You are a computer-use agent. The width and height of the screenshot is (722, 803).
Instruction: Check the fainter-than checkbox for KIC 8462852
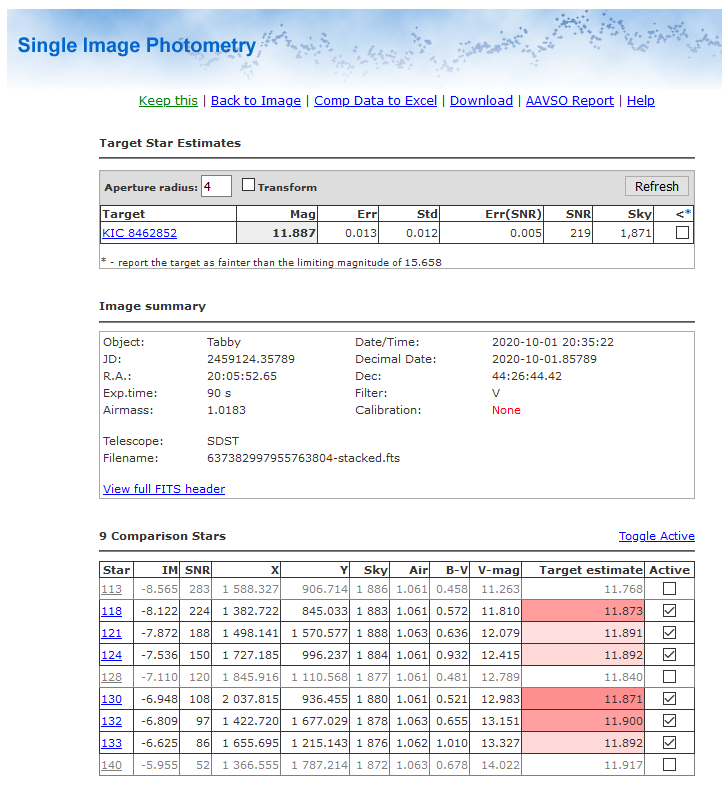click(682, 233)
